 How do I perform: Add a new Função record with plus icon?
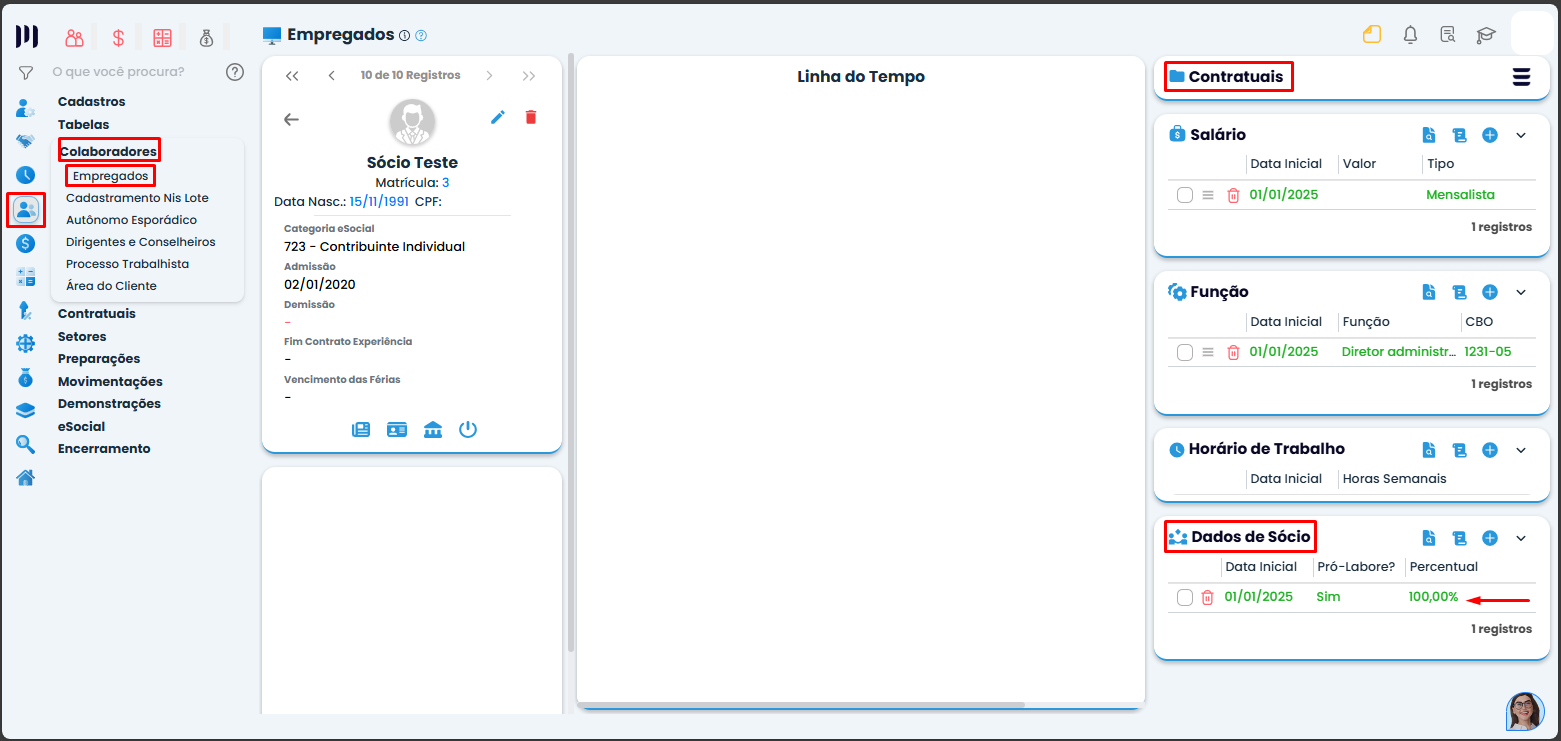pyautogui.click(x=1490, y=292)
